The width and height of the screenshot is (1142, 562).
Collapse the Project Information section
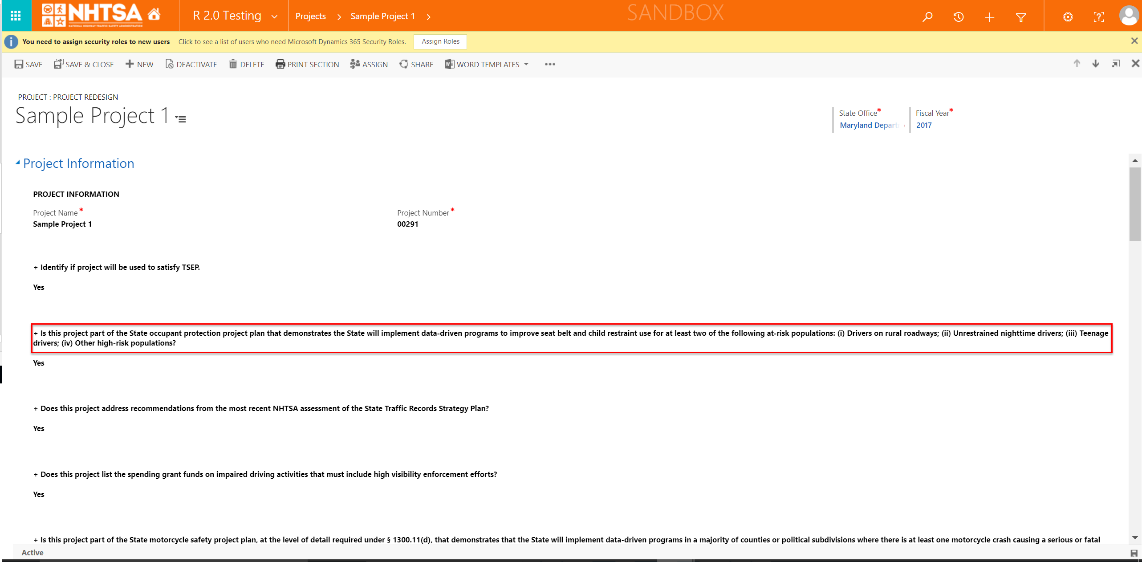pos(18,164)
